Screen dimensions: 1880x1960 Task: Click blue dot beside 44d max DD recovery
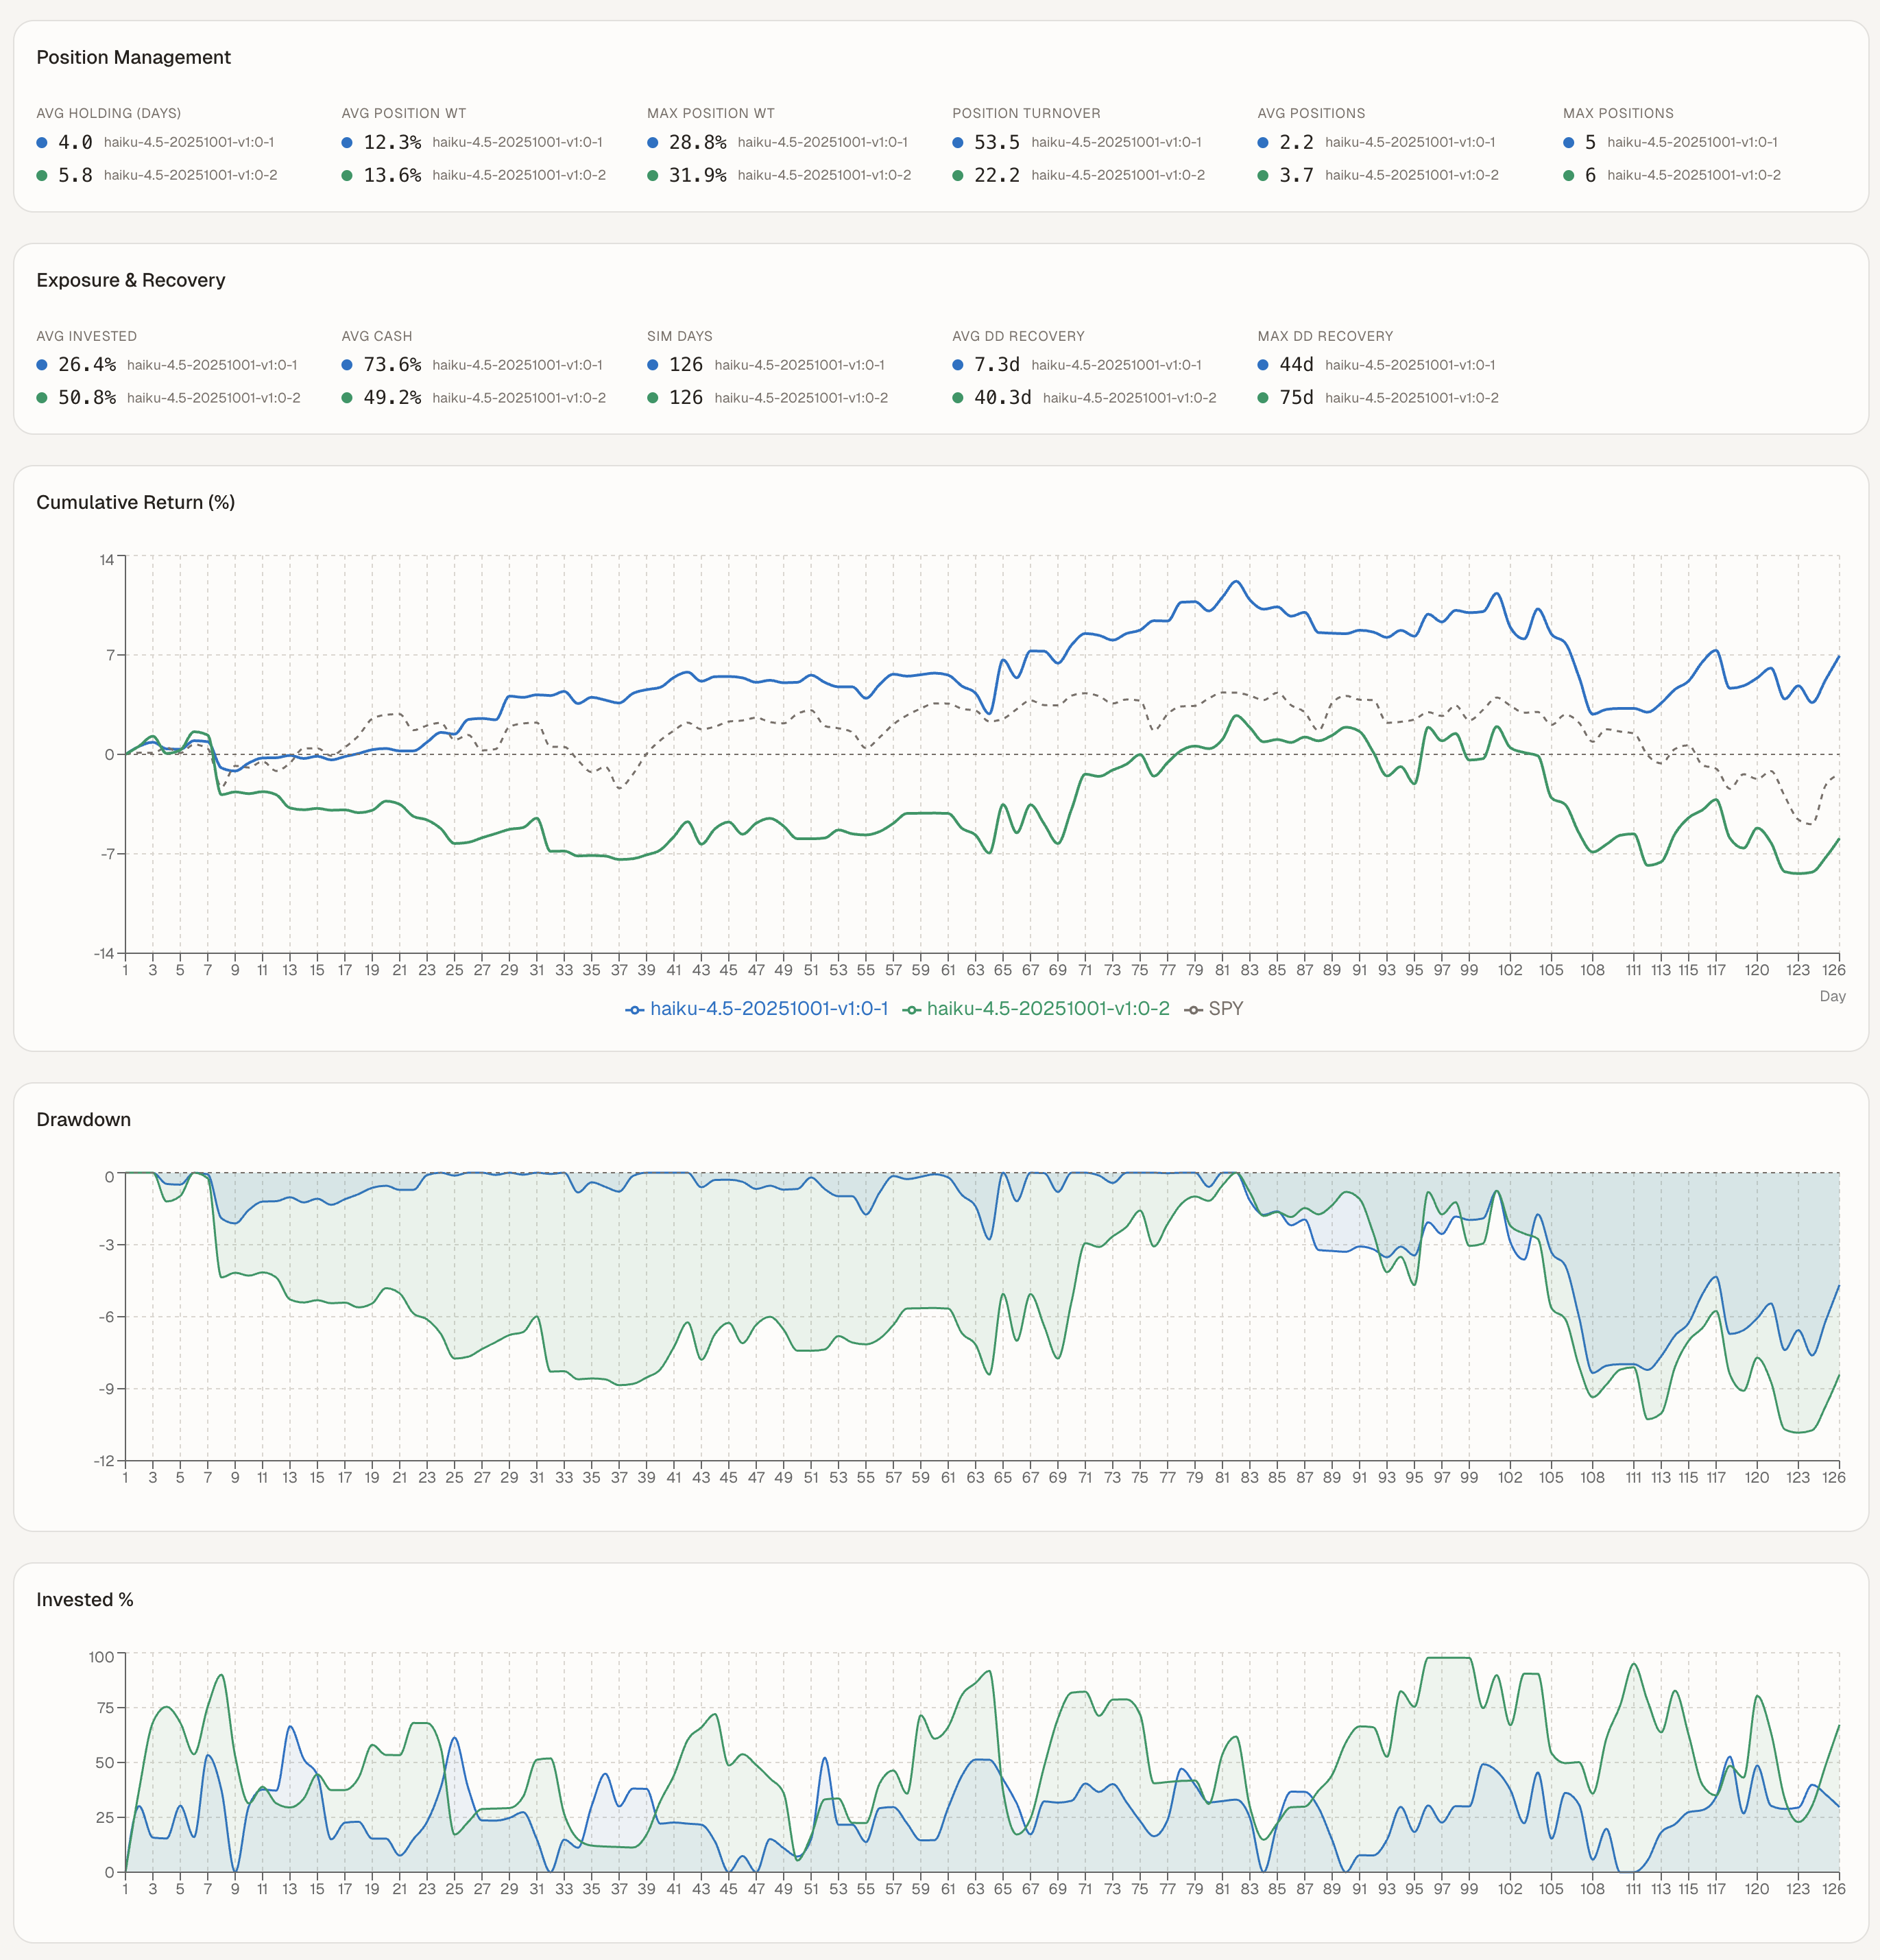(x=1263, y=365)
